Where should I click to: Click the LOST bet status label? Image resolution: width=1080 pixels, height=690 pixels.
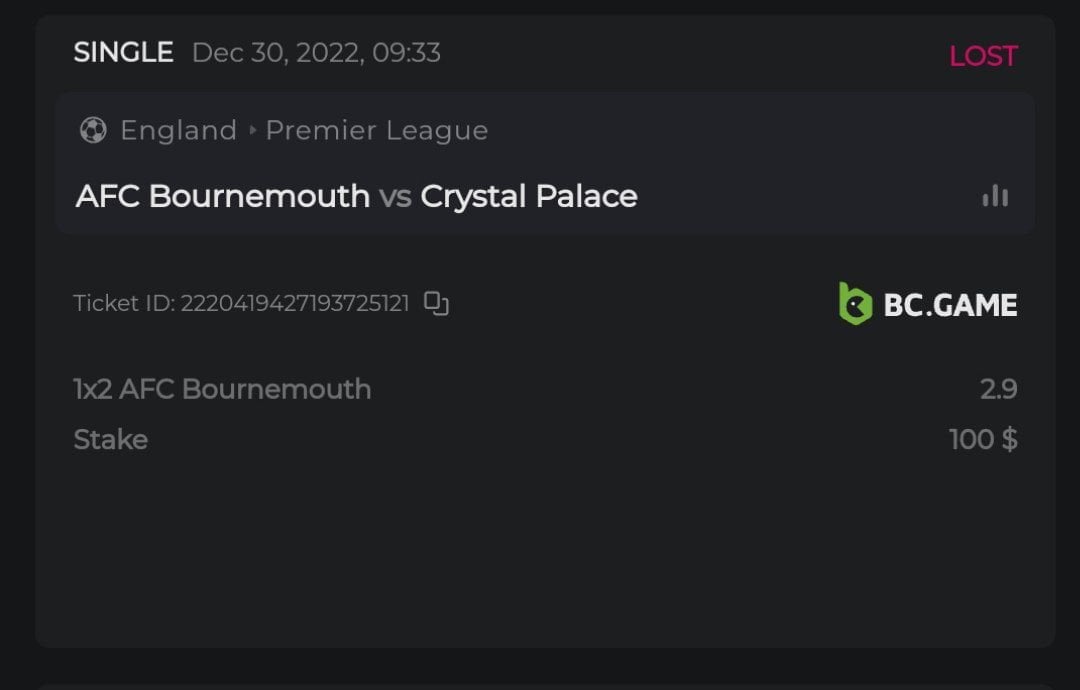[983, 56]
